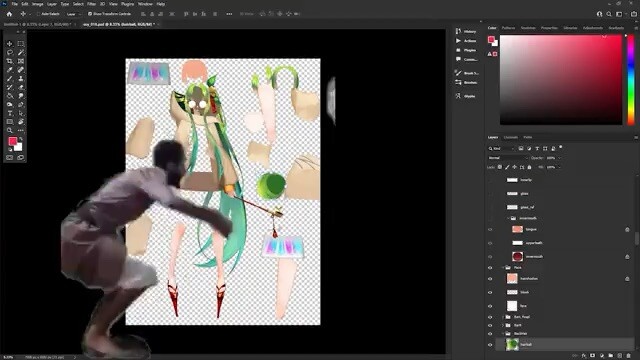Toggle Quick Mask mode icon
Viewport: 640px width, 360px height.
9,158
